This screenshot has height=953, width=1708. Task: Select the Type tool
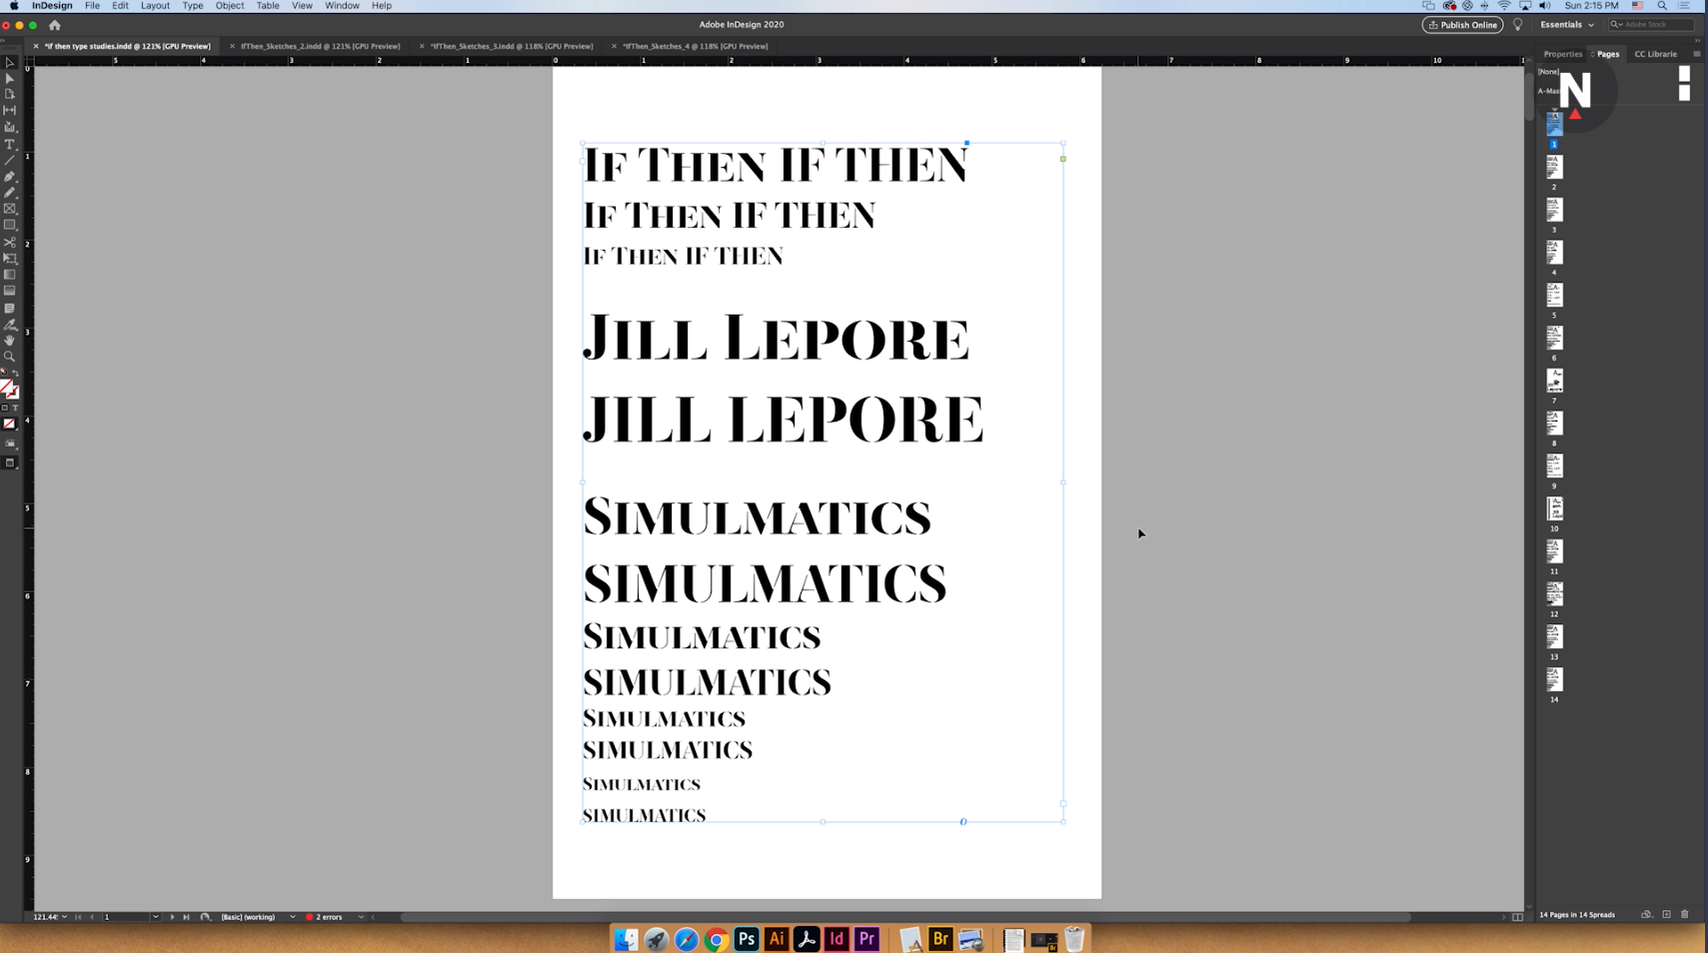(10, 144)
